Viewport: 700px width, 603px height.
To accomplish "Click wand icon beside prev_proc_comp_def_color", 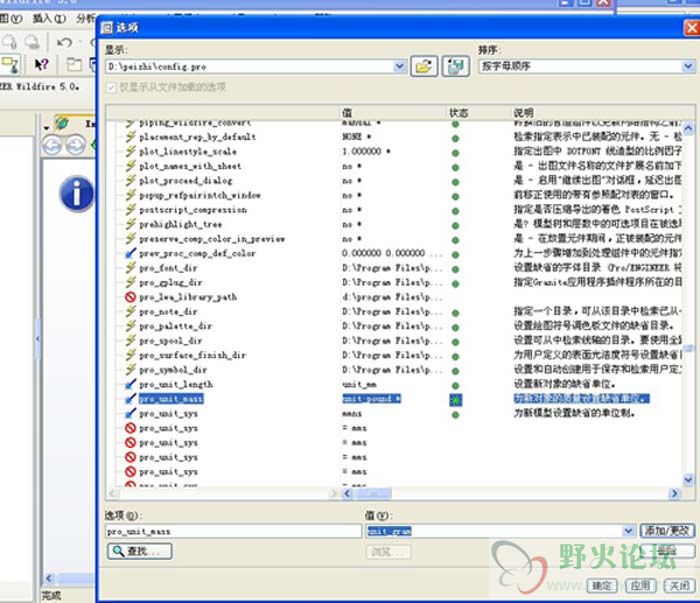I will point(130,253).
